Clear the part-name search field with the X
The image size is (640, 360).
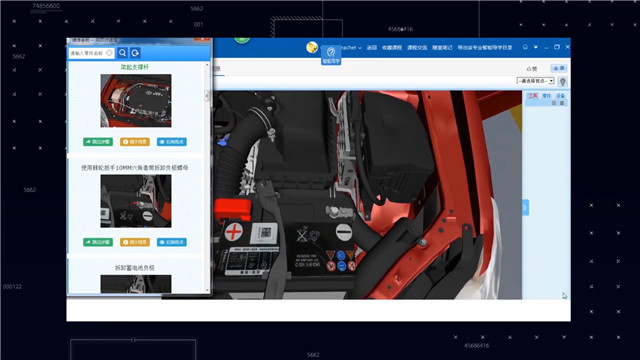click(x=109, y=53)
